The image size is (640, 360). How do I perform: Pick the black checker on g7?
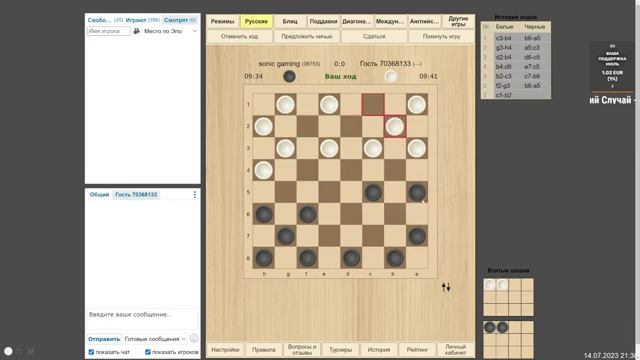(285, 236)
